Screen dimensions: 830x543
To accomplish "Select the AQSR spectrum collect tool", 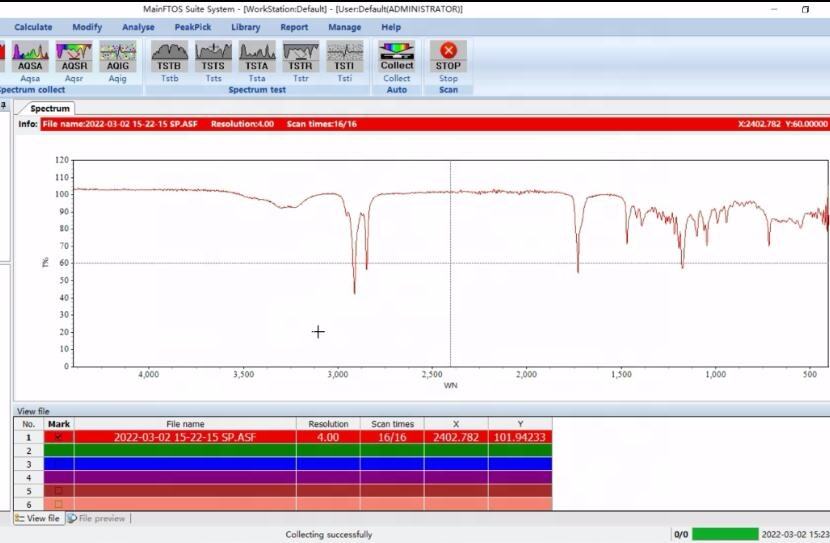I will pyautogui.click(x=74, y=57).
